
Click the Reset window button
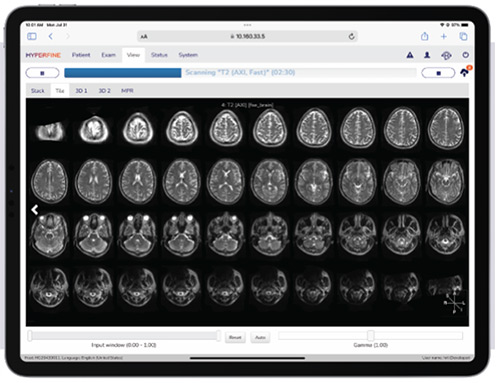point(235,337)
